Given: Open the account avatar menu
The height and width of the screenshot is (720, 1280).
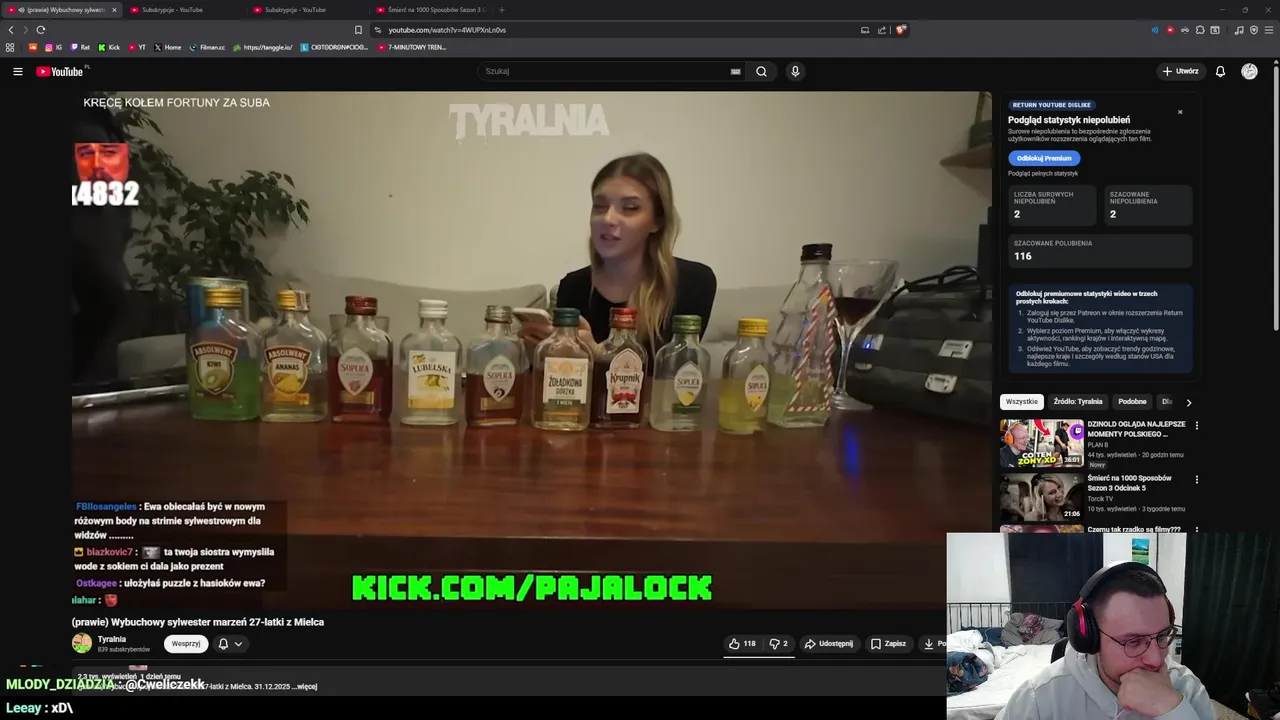Looking at the screenshot, I should [x=1249, y=71].
